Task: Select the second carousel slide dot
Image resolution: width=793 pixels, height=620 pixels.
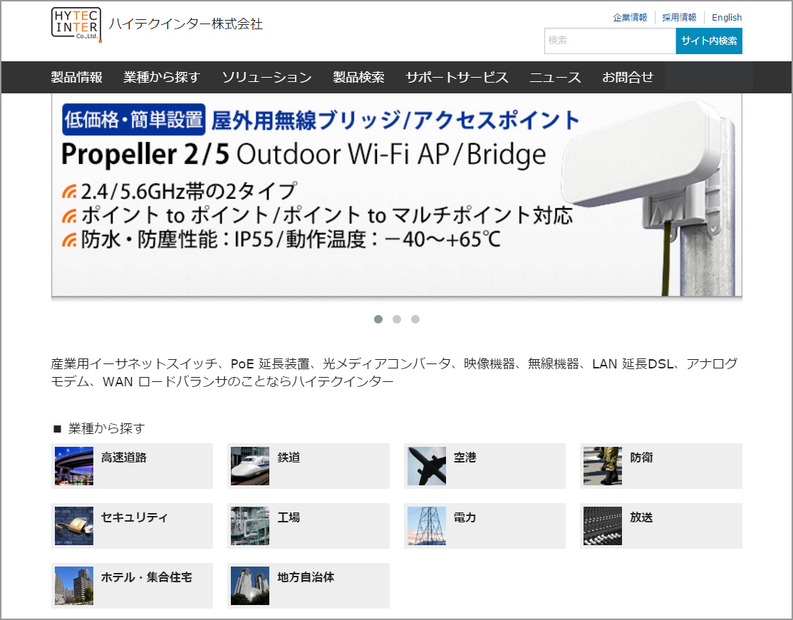Action: point(397,319)
